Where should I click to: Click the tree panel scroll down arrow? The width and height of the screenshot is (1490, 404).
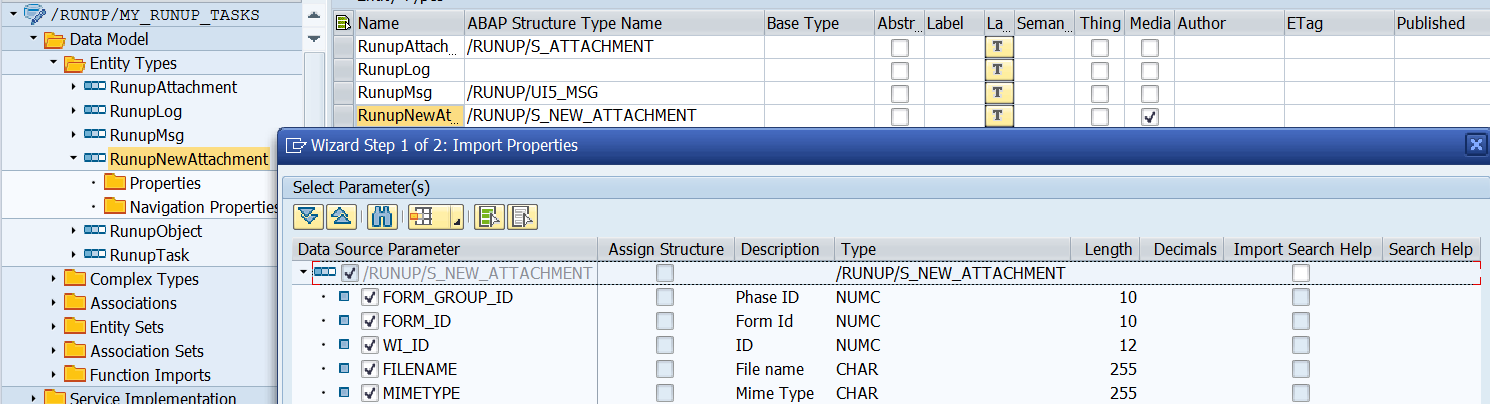coord(314,39)
